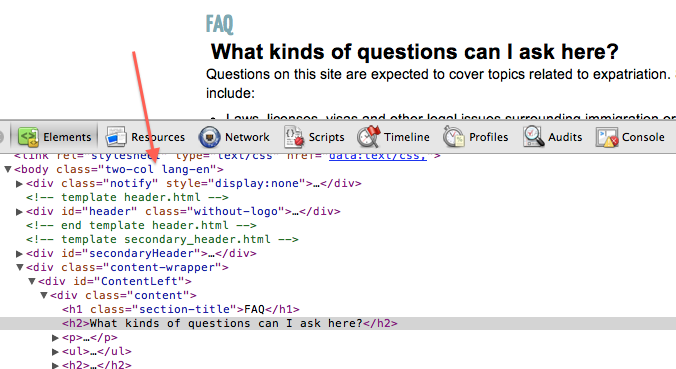Open the Timeline panel icon

click(x=369, y=137)
